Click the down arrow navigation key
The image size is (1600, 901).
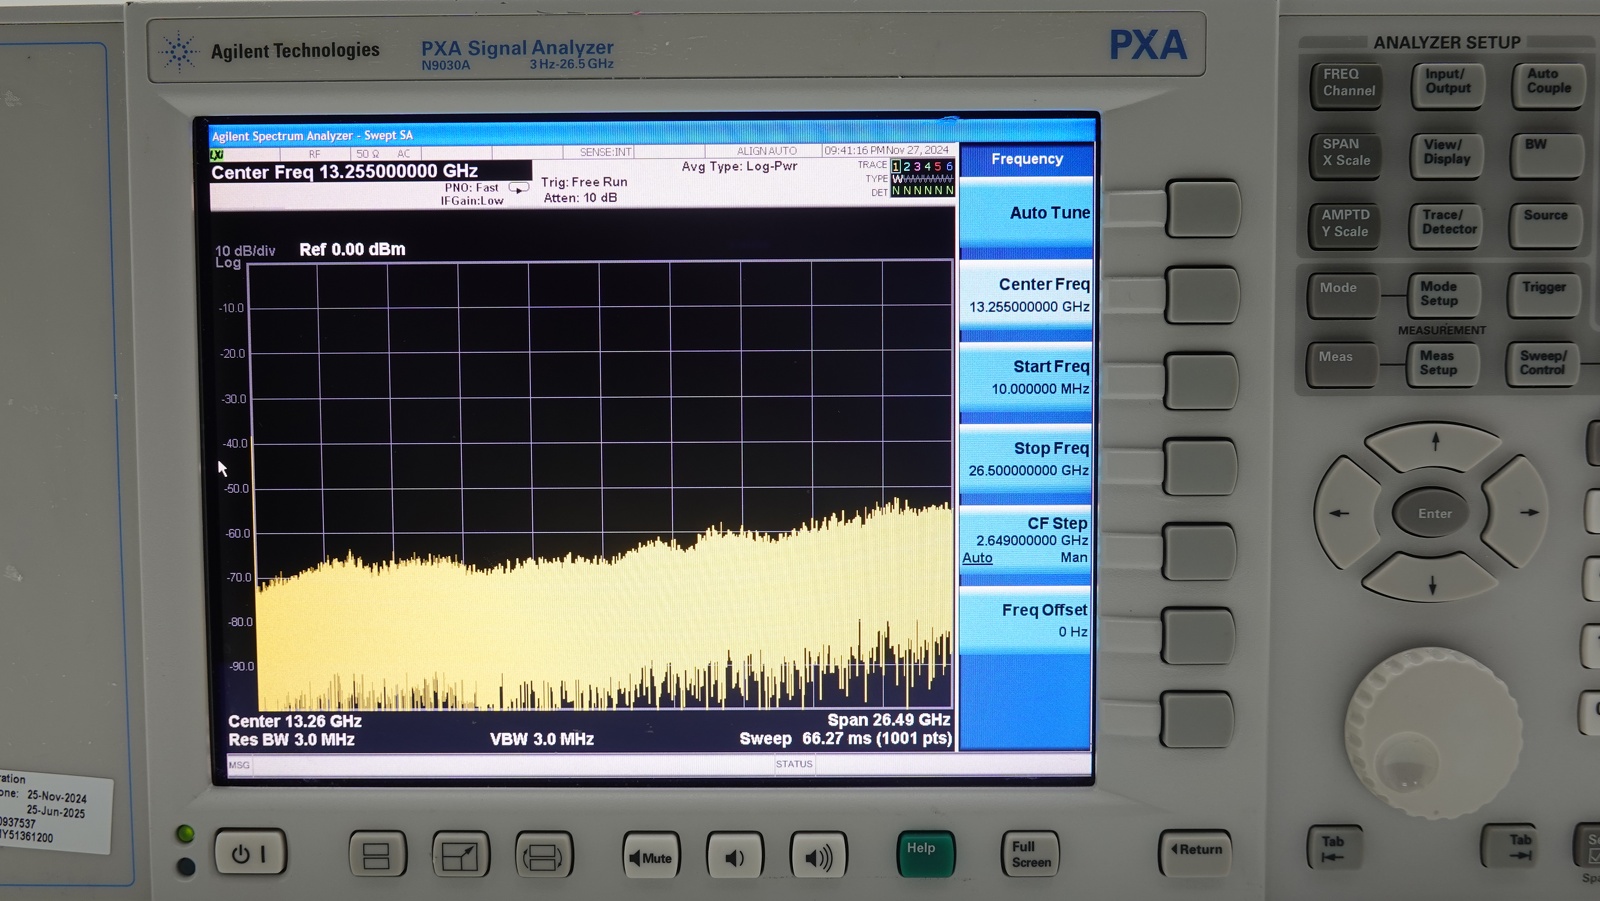(x=1432, y=580)
